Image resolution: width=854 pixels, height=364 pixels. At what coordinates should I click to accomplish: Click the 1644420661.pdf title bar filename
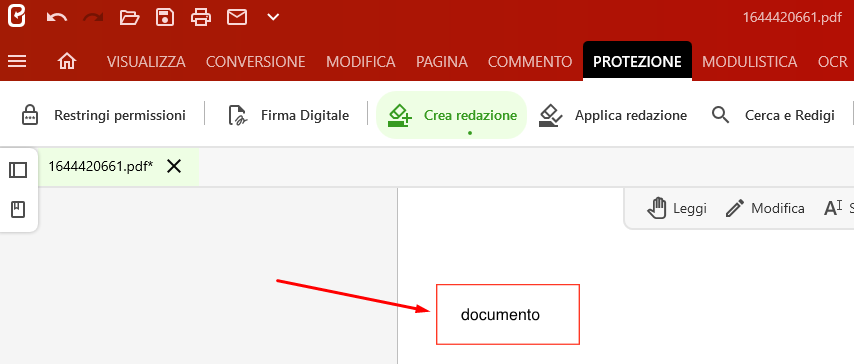pos(792,17)
